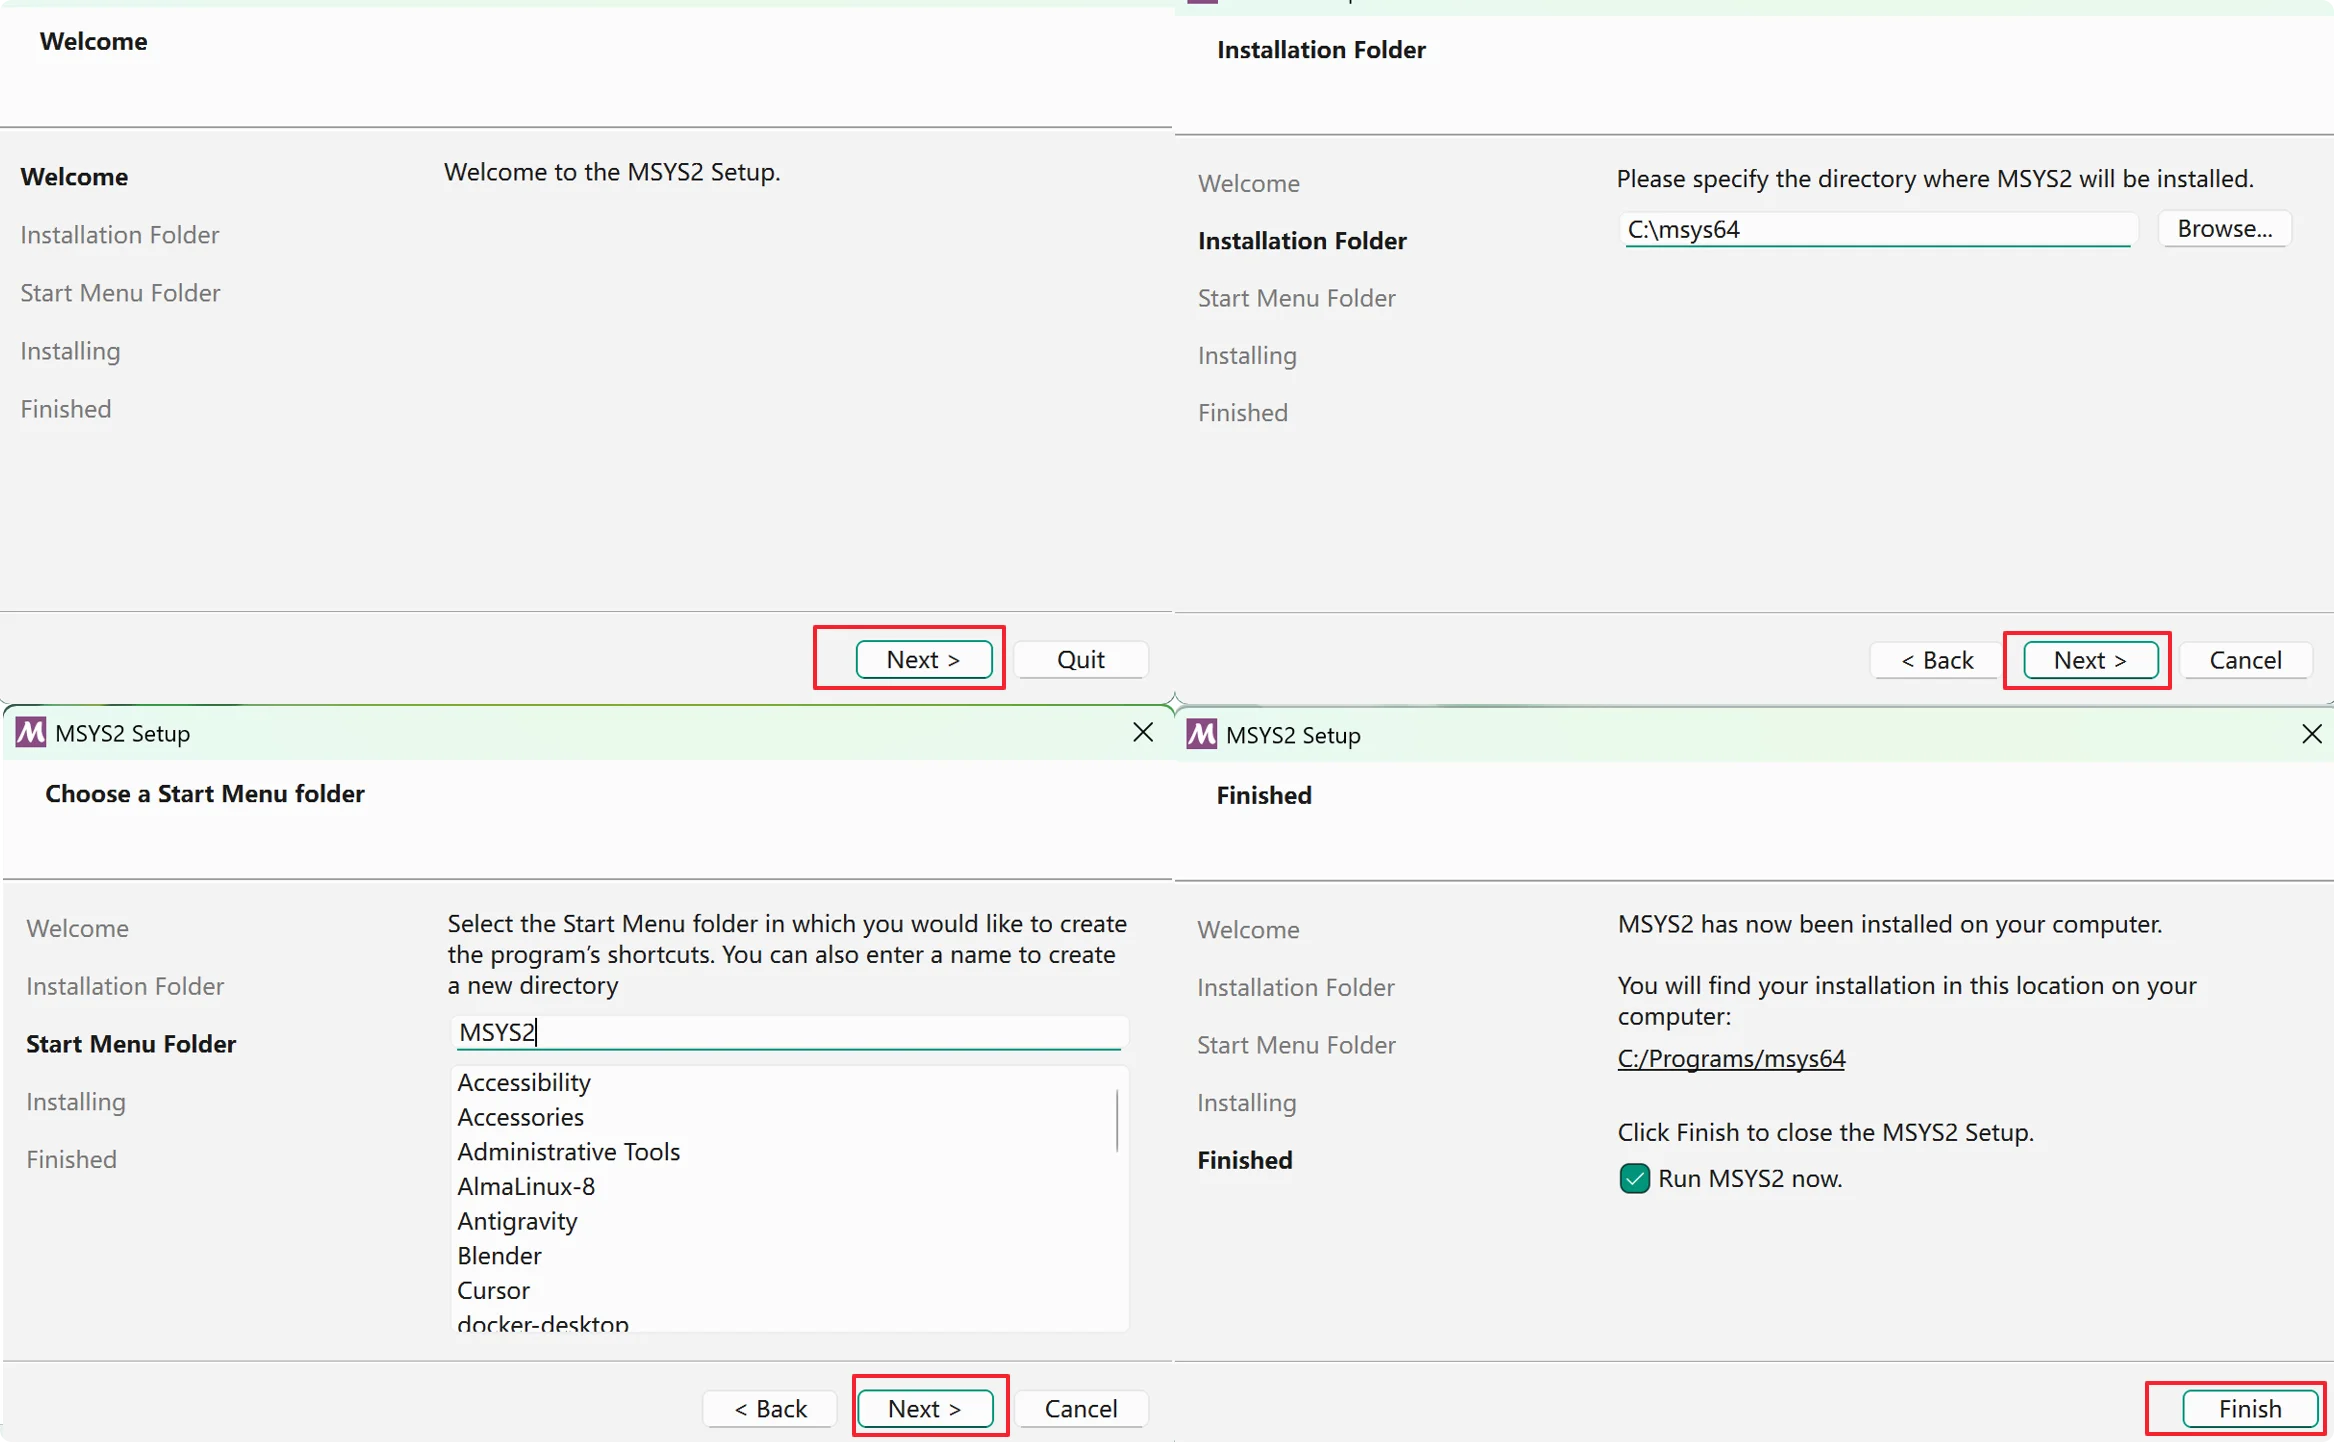The image size is (2334, 1442).
Task: Click the Start Menu folder list scrollbar
Action: 1116,1120
